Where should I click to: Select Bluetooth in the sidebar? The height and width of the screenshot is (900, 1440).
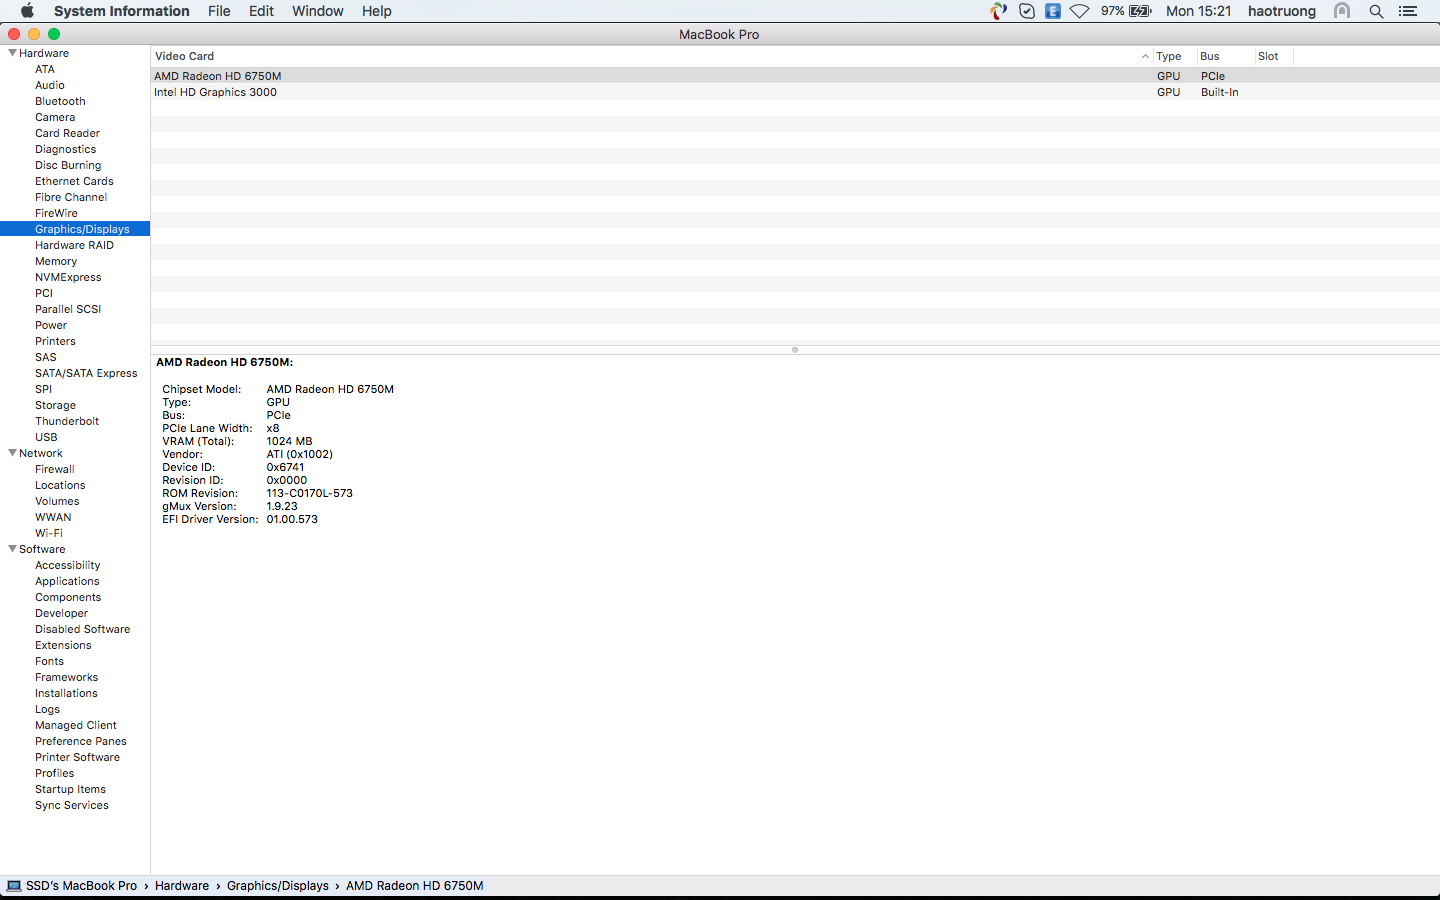click(x=60, y=101)
